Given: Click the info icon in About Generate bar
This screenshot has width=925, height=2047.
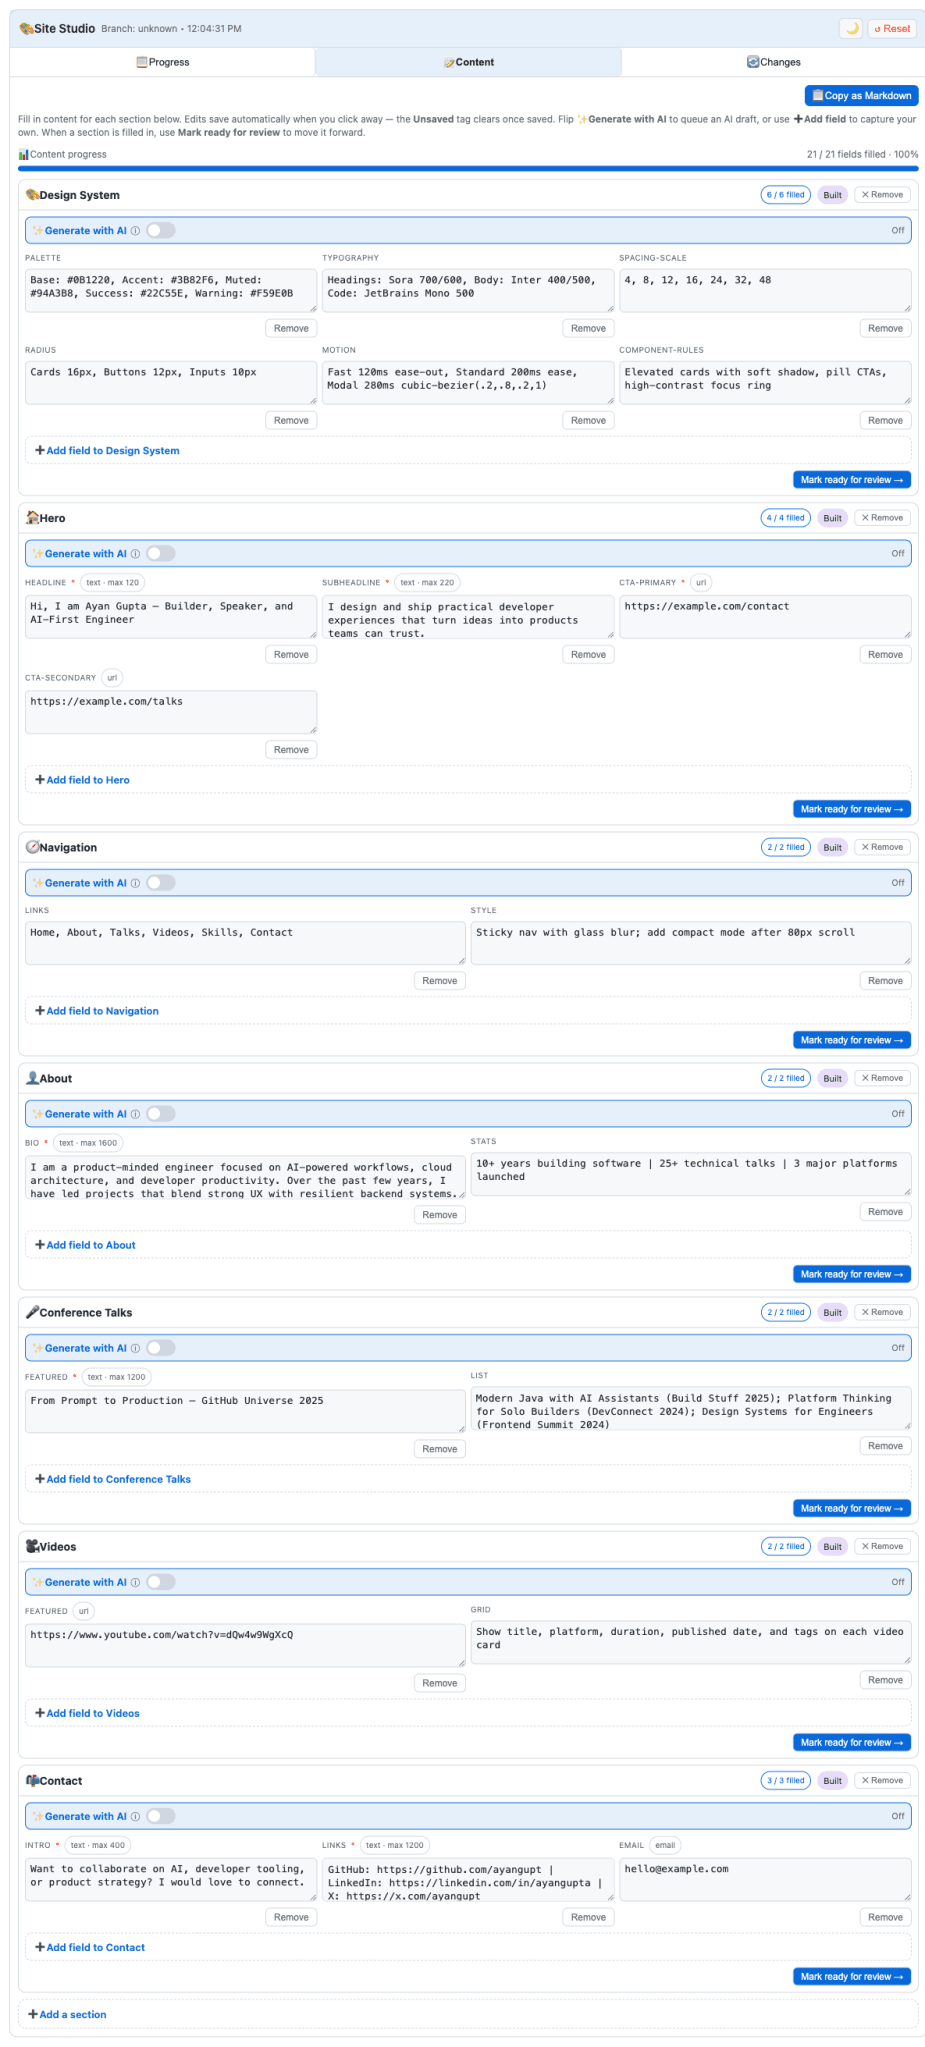Looking at the screenshot, I should (x=136, y=1114).
